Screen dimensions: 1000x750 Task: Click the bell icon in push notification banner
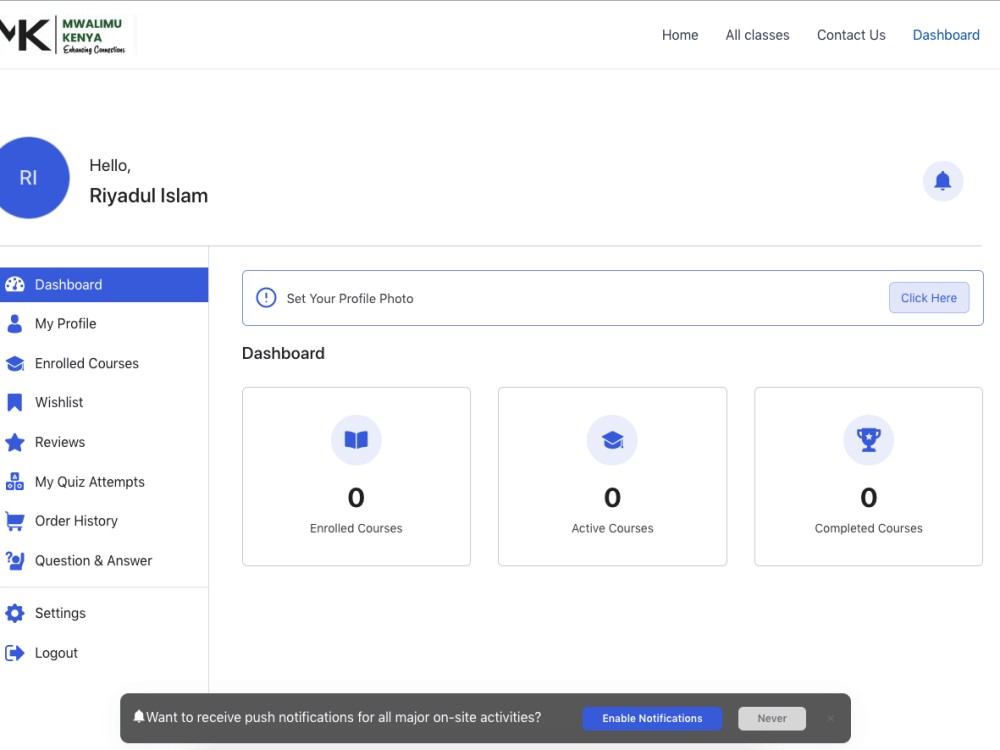[139, 717]
